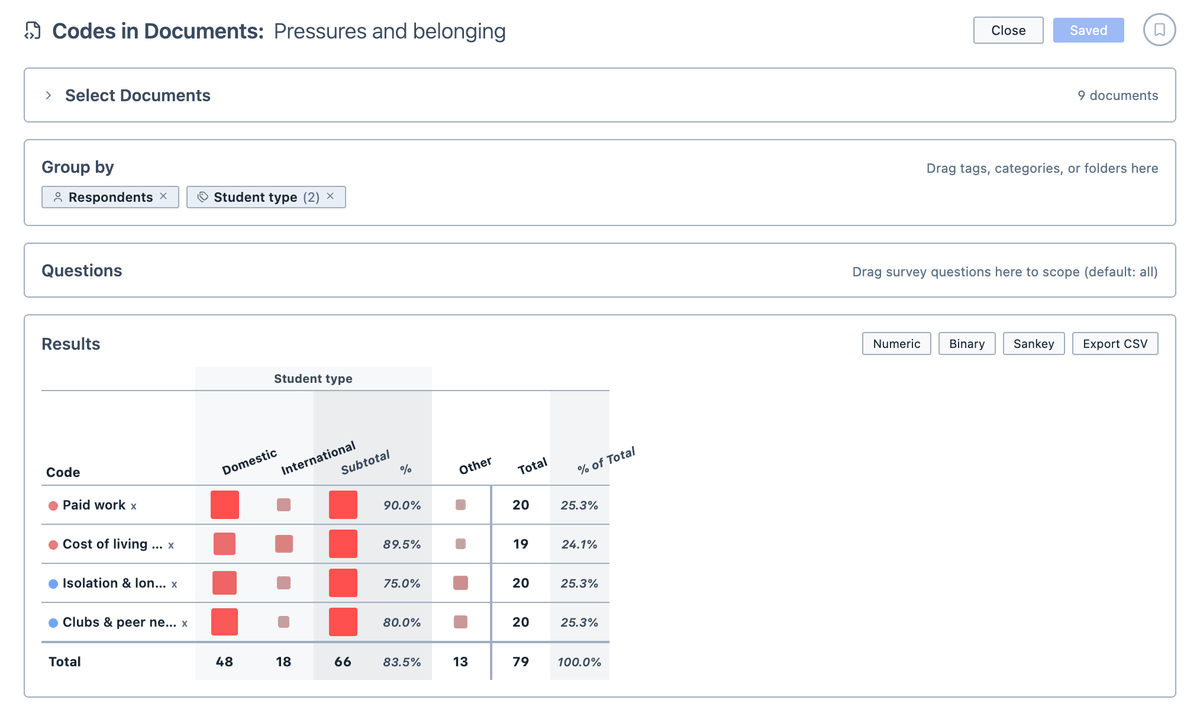
Task: Click the blue dot beside Isolation code
Action: [53, 584]
